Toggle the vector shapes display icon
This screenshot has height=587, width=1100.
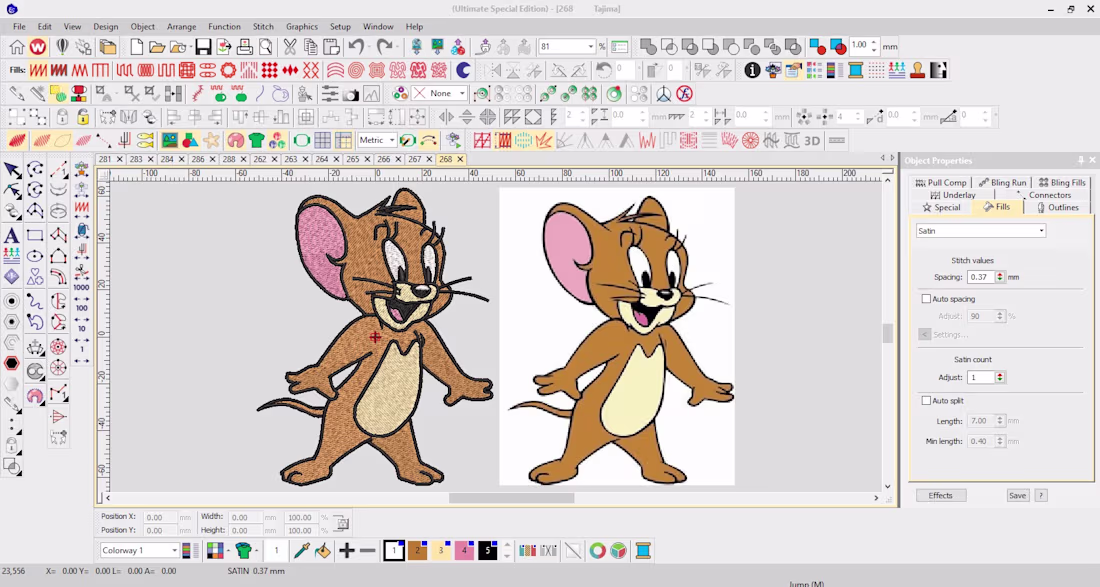click(190, 140)
